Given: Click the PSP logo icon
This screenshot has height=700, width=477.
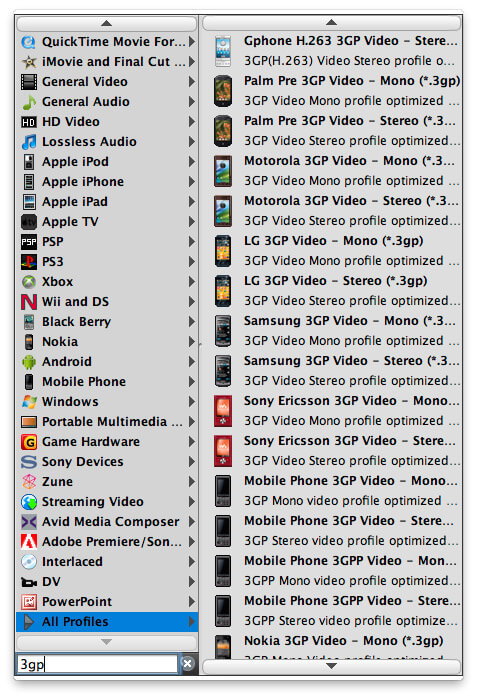Looking at the screenshot, I should click(29, 242).
